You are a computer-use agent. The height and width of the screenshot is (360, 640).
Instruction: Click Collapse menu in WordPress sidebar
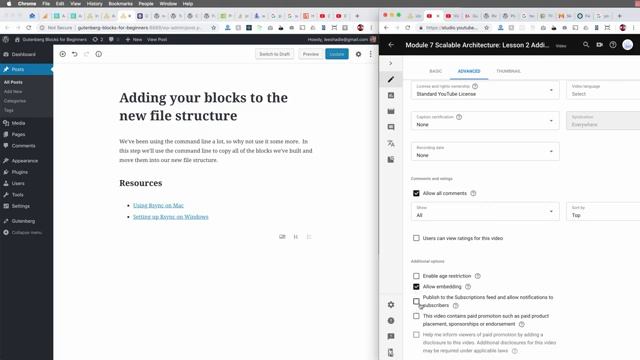click(x=26, y=233)
